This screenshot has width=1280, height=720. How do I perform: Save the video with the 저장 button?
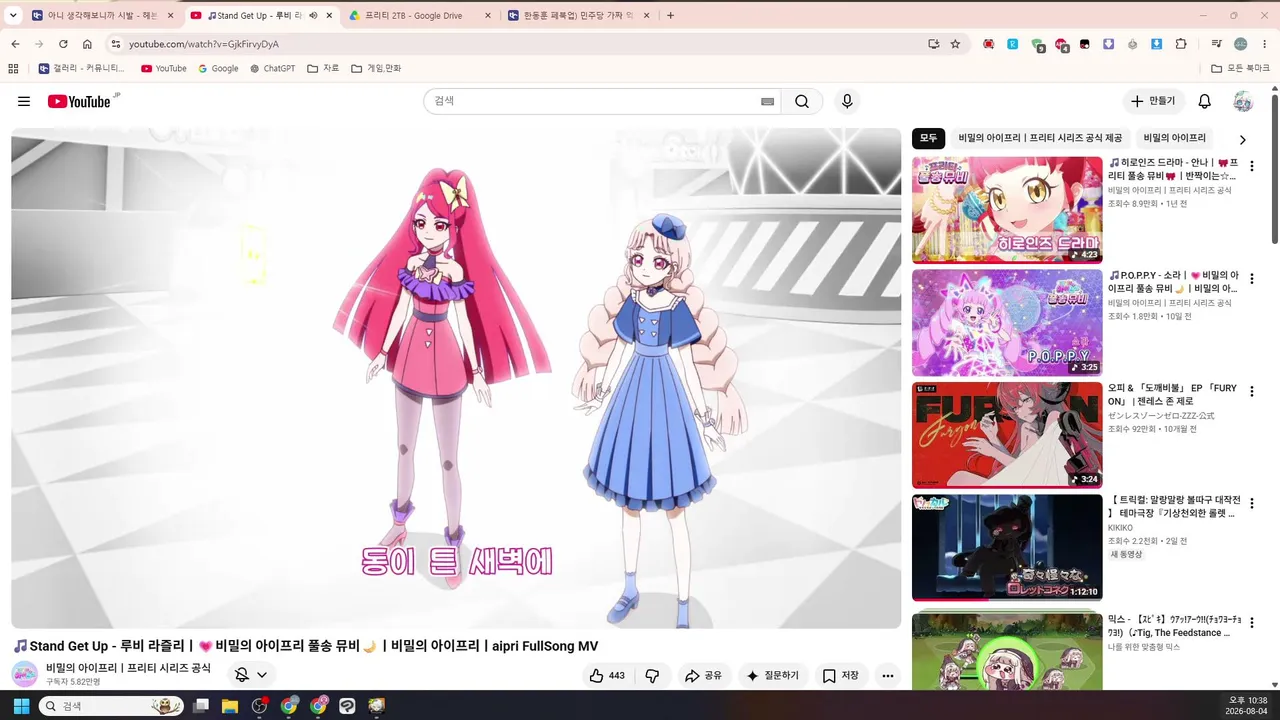point(841,676)
